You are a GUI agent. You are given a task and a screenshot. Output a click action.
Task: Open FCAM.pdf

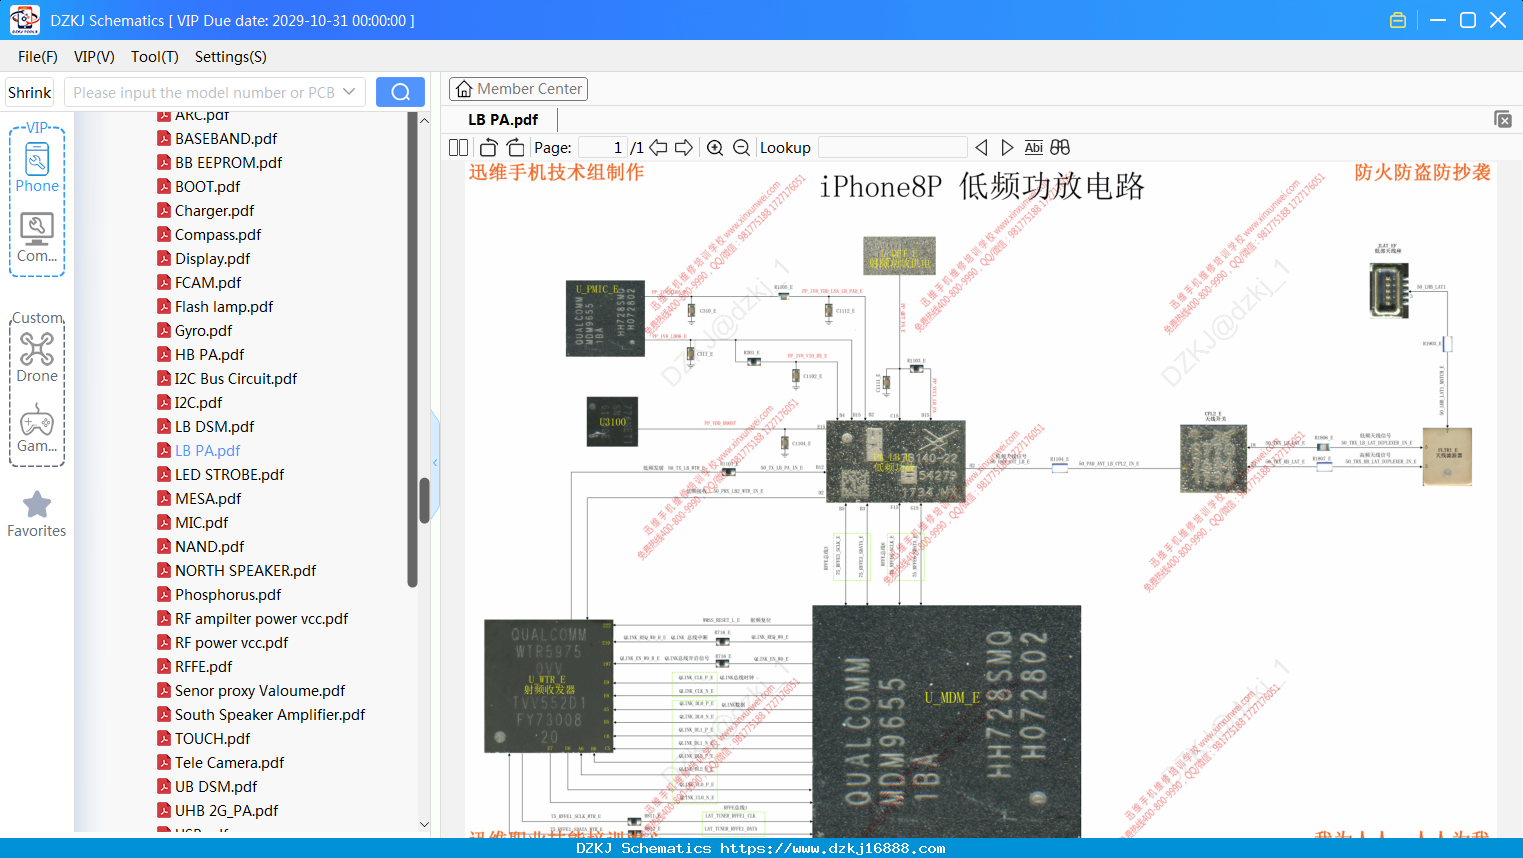click(x=208, y=282)
